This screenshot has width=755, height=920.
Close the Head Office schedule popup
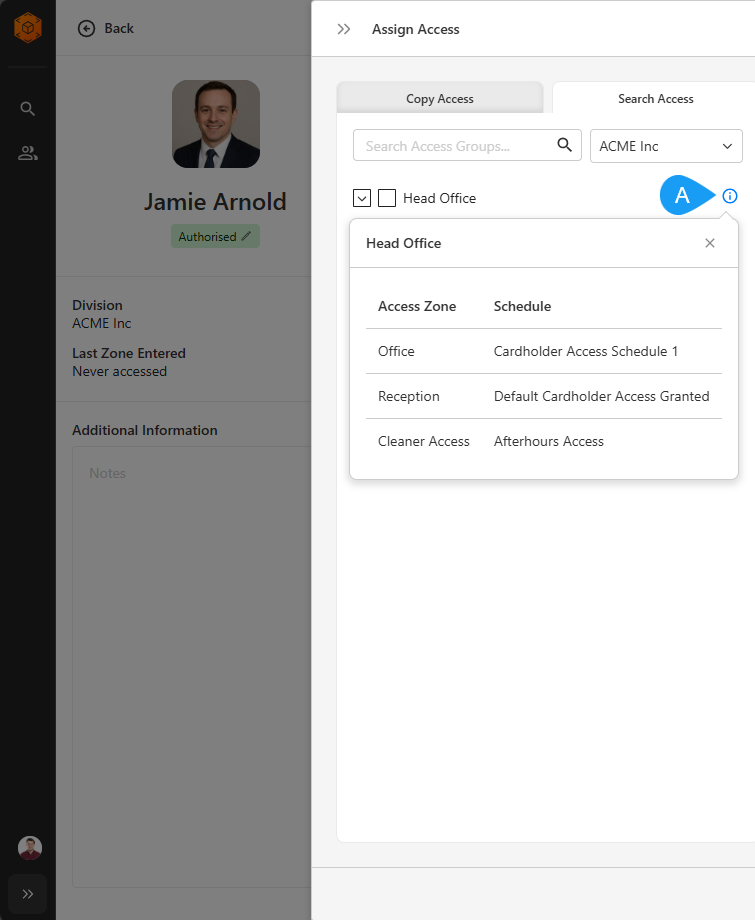pyautogui.click(x=710, y=243)
